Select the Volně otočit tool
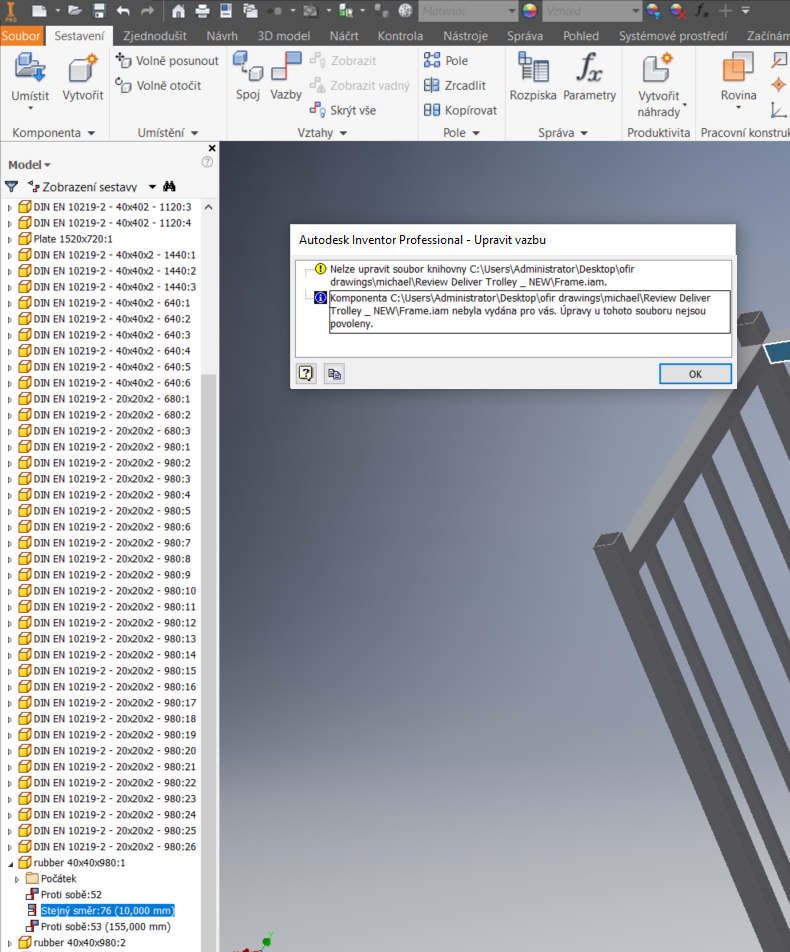The image size is (790, 952). click(x=158, y=86)
